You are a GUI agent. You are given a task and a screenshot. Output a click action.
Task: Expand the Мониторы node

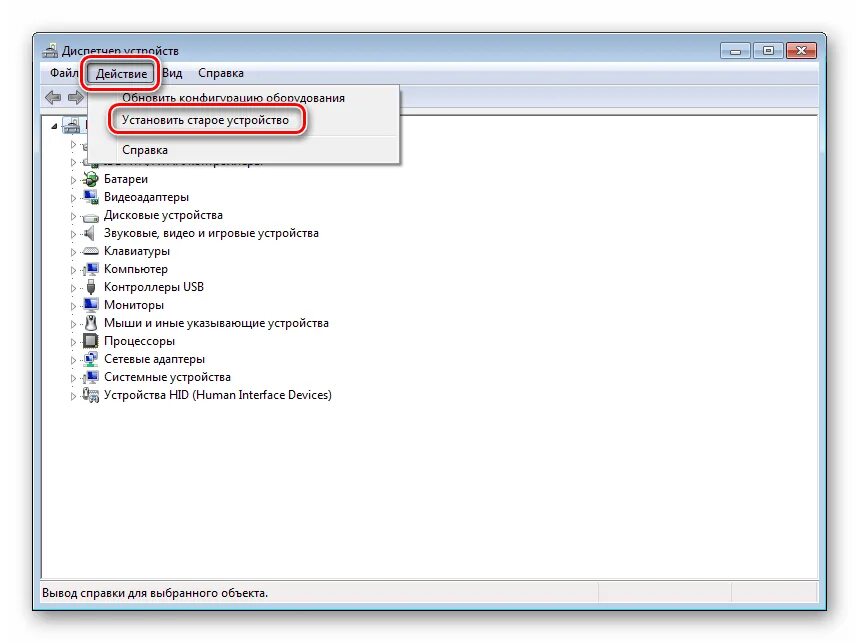coord(73,306)
